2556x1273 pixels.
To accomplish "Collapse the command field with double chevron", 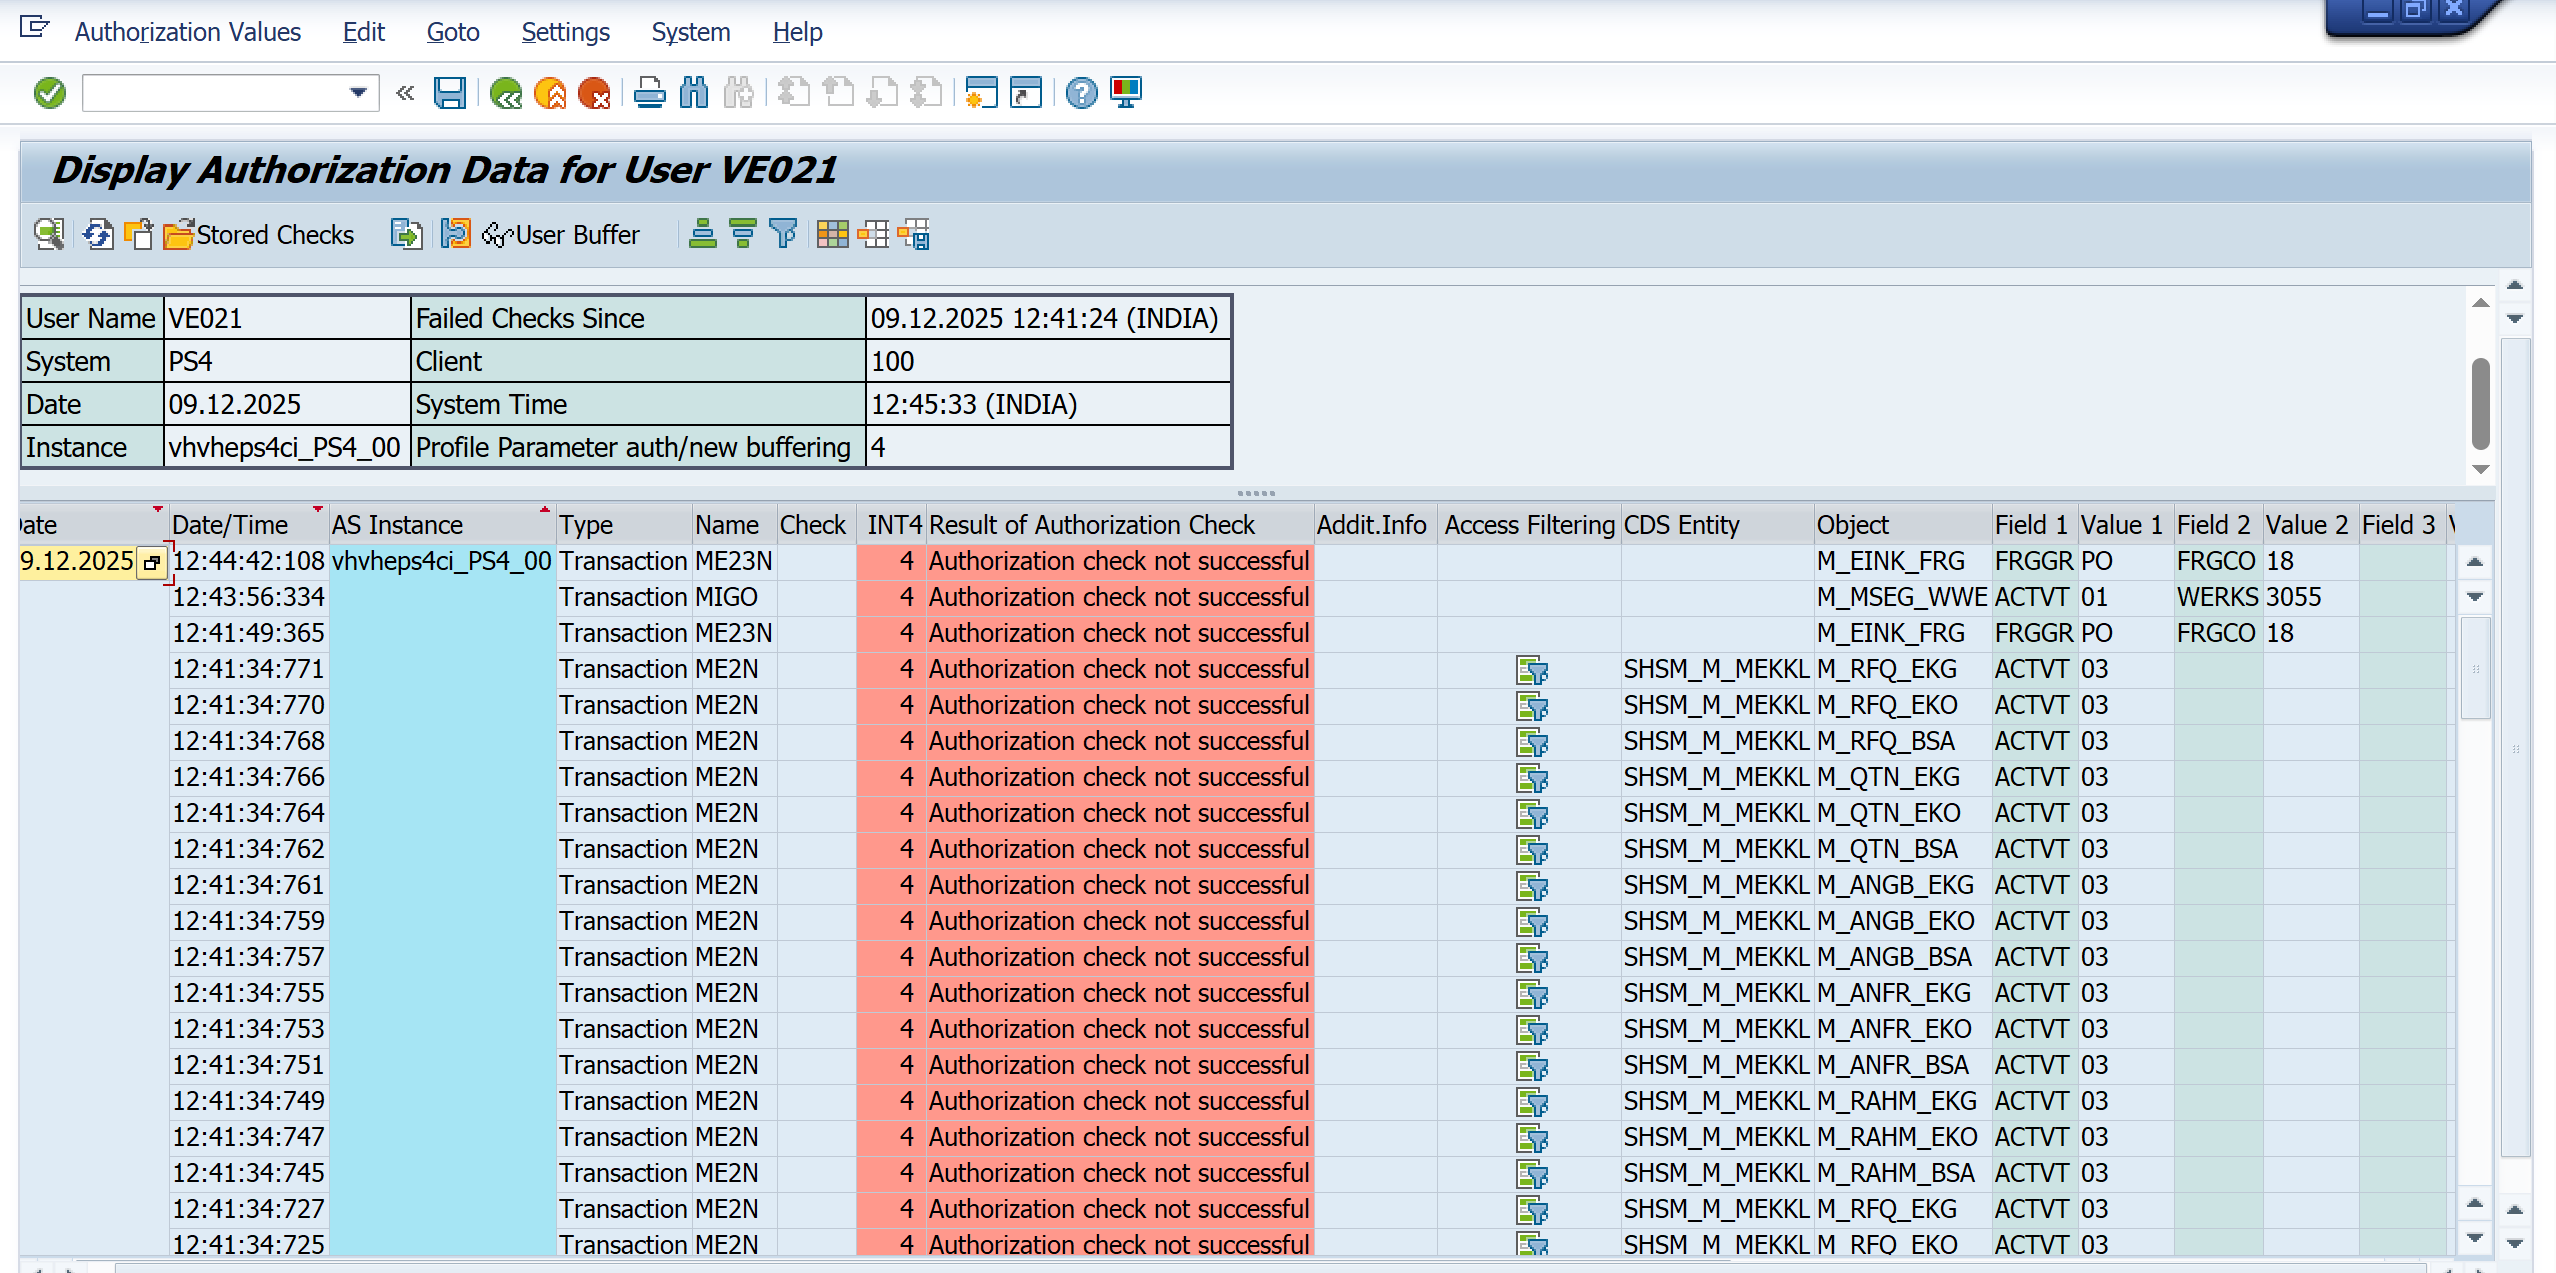I will coord(405,93).
